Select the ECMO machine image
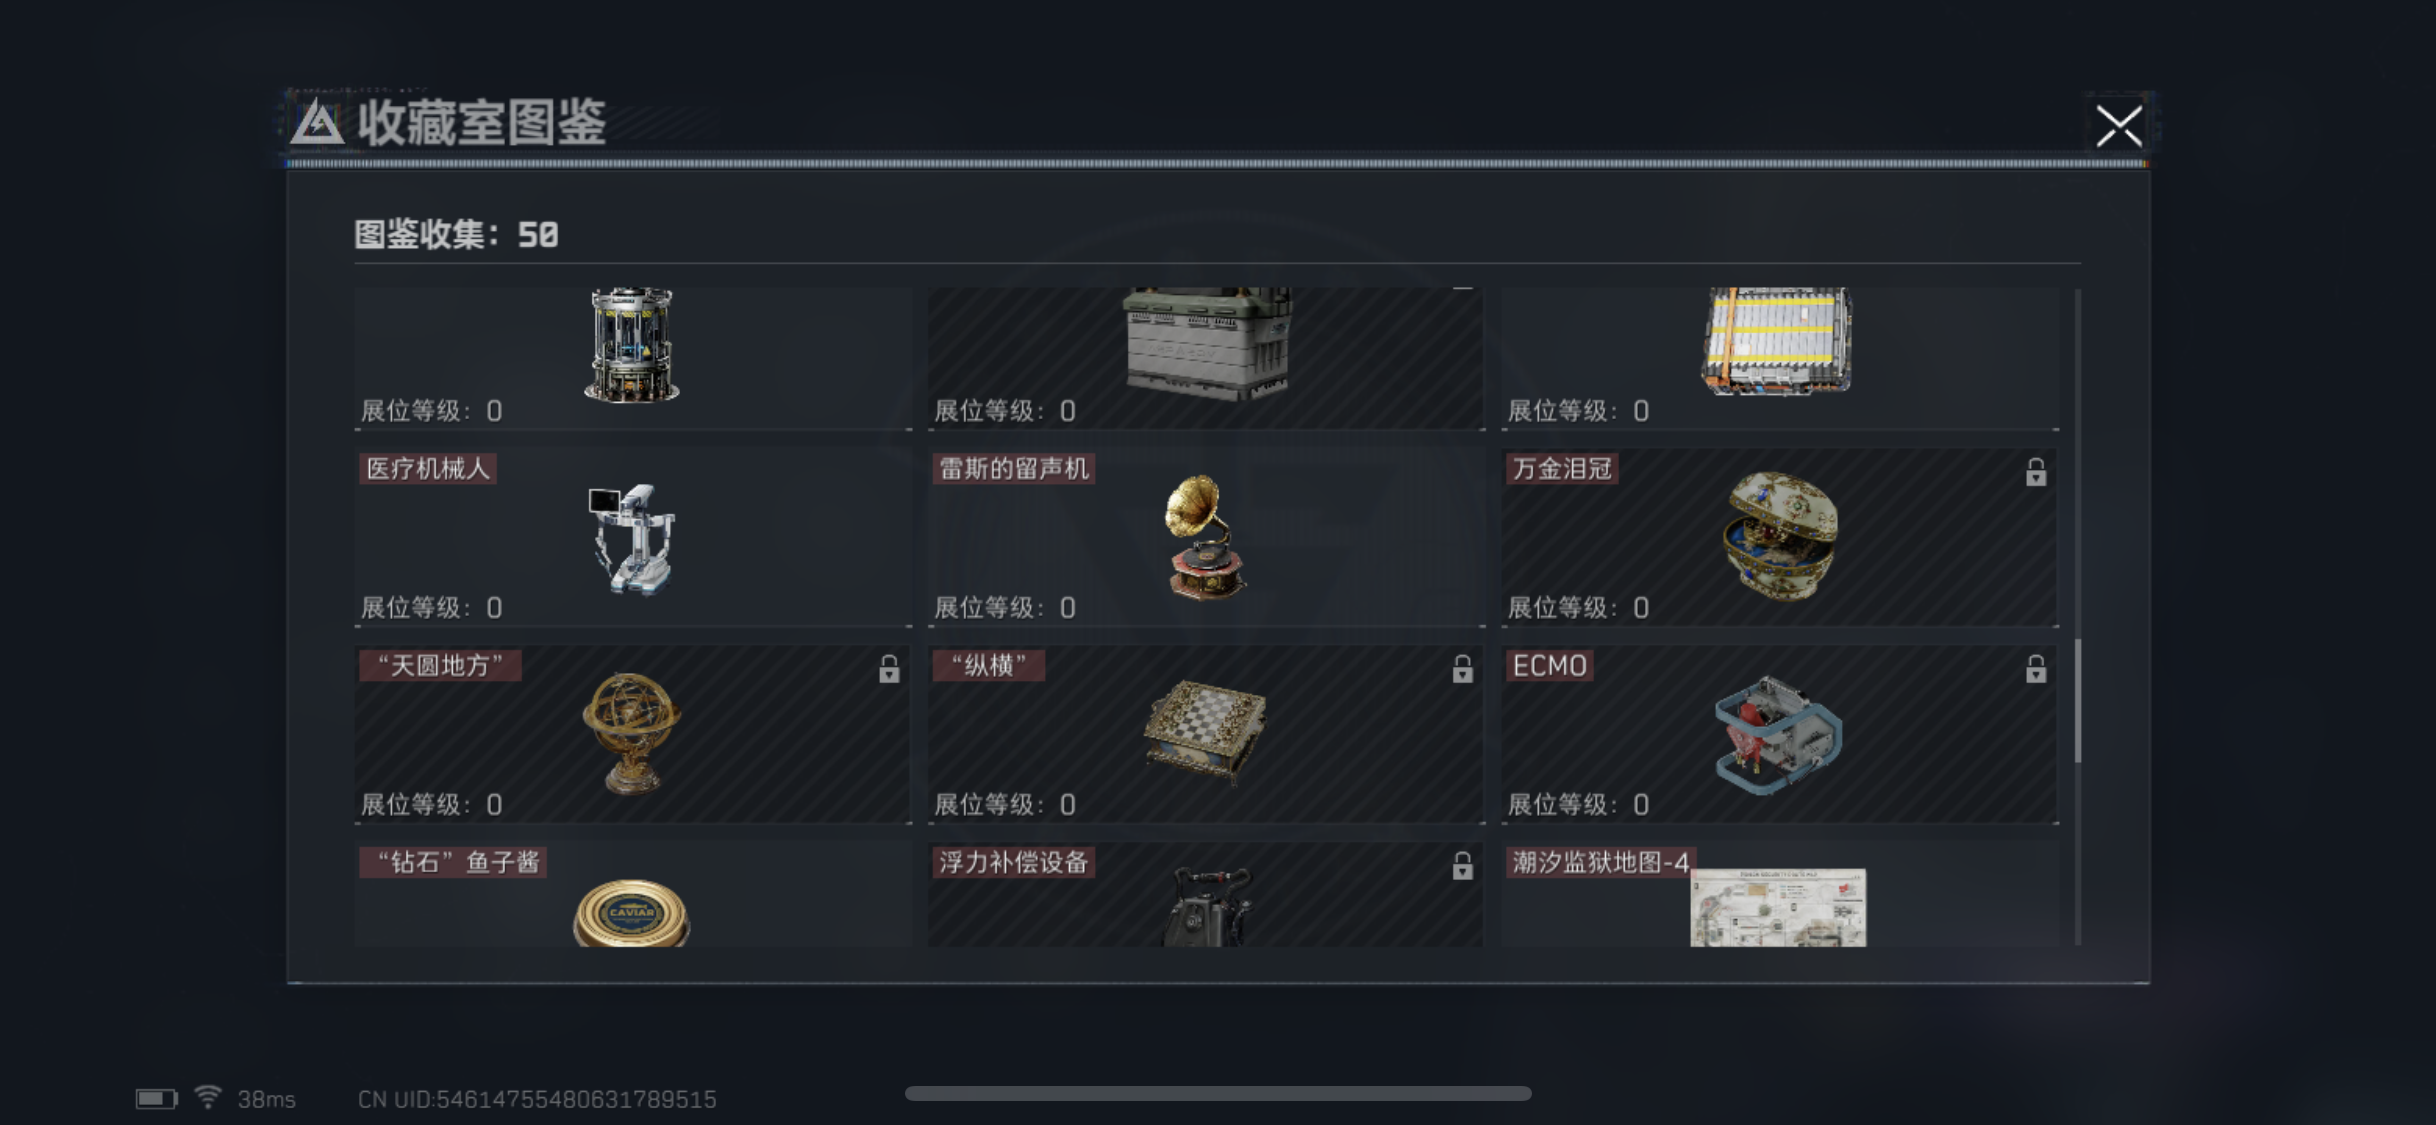Viewport: 2436px width, 1125px height. point(1779,734)
